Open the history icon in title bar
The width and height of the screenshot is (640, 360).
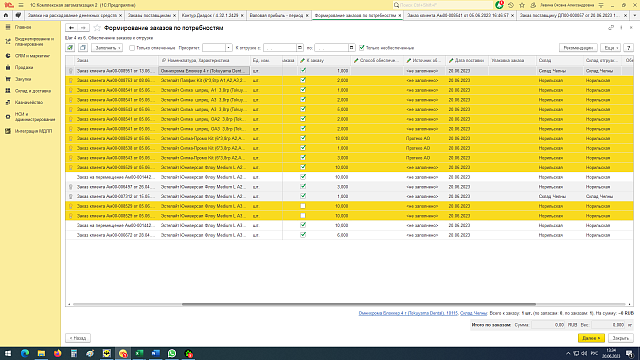[511, 5]
